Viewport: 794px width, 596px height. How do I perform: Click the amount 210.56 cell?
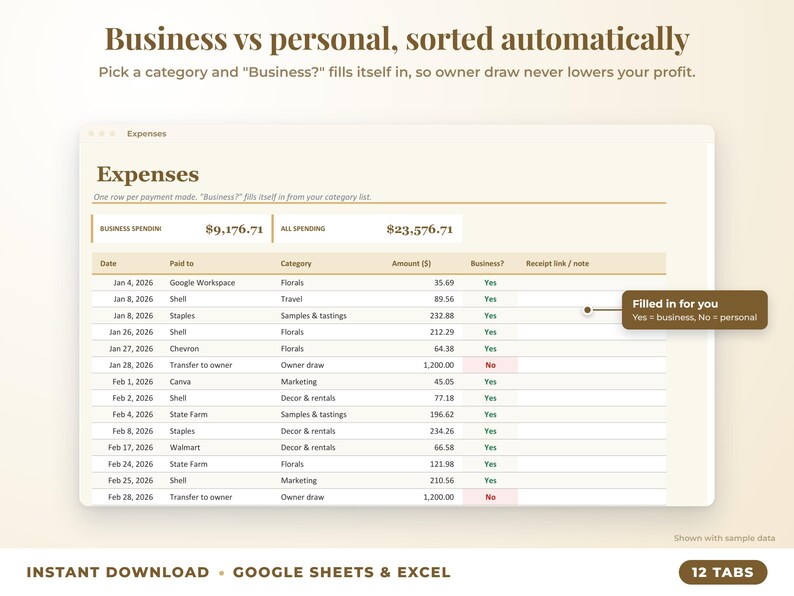[442, 481]
